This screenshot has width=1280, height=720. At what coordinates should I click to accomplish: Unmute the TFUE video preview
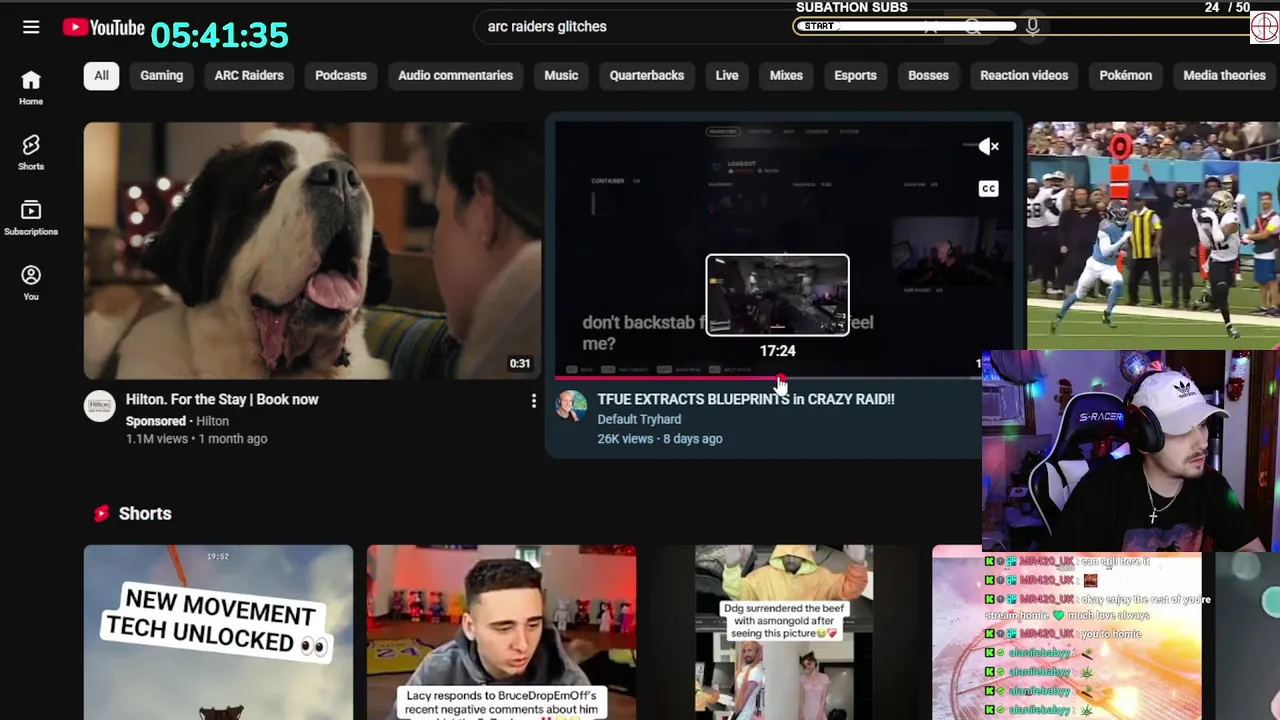[988, 147]
